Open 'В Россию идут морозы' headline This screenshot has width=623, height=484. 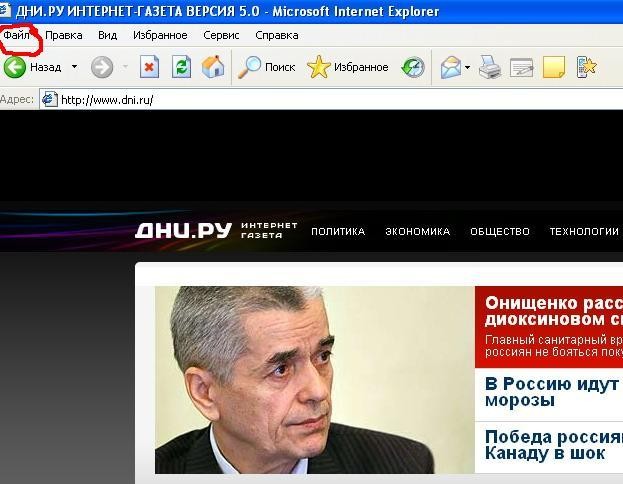(554, 392)
